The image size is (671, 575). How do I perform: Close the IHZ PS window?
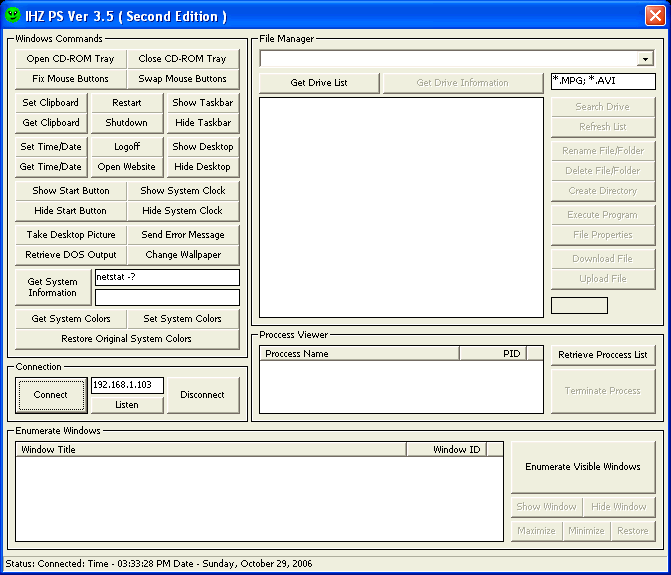(x=653, y=16)
